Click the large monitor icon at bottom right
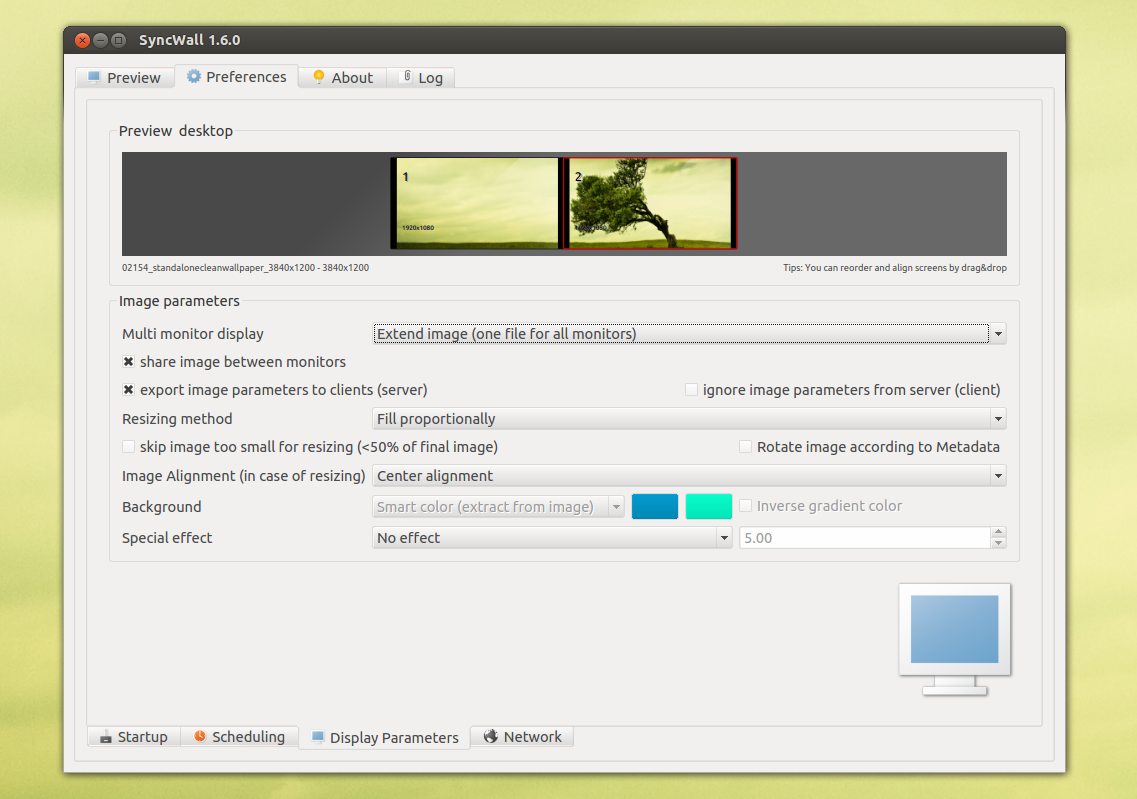 [x=954, y=638]
